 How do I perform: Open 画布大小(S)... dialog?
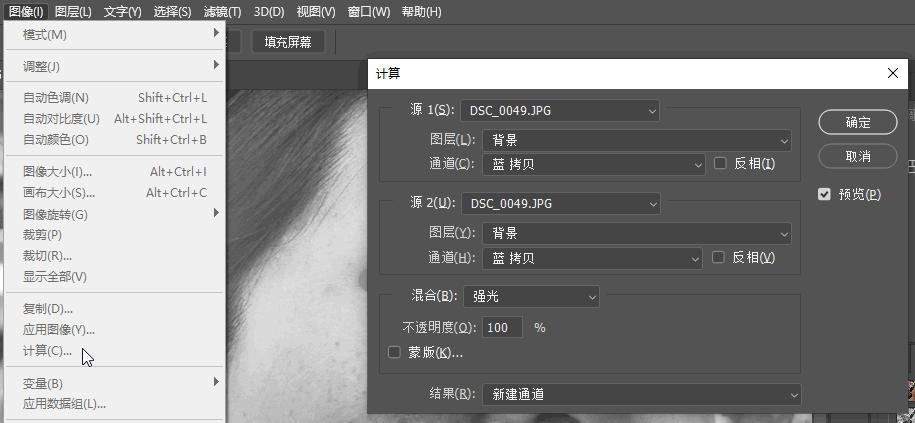tap(114, 193)
